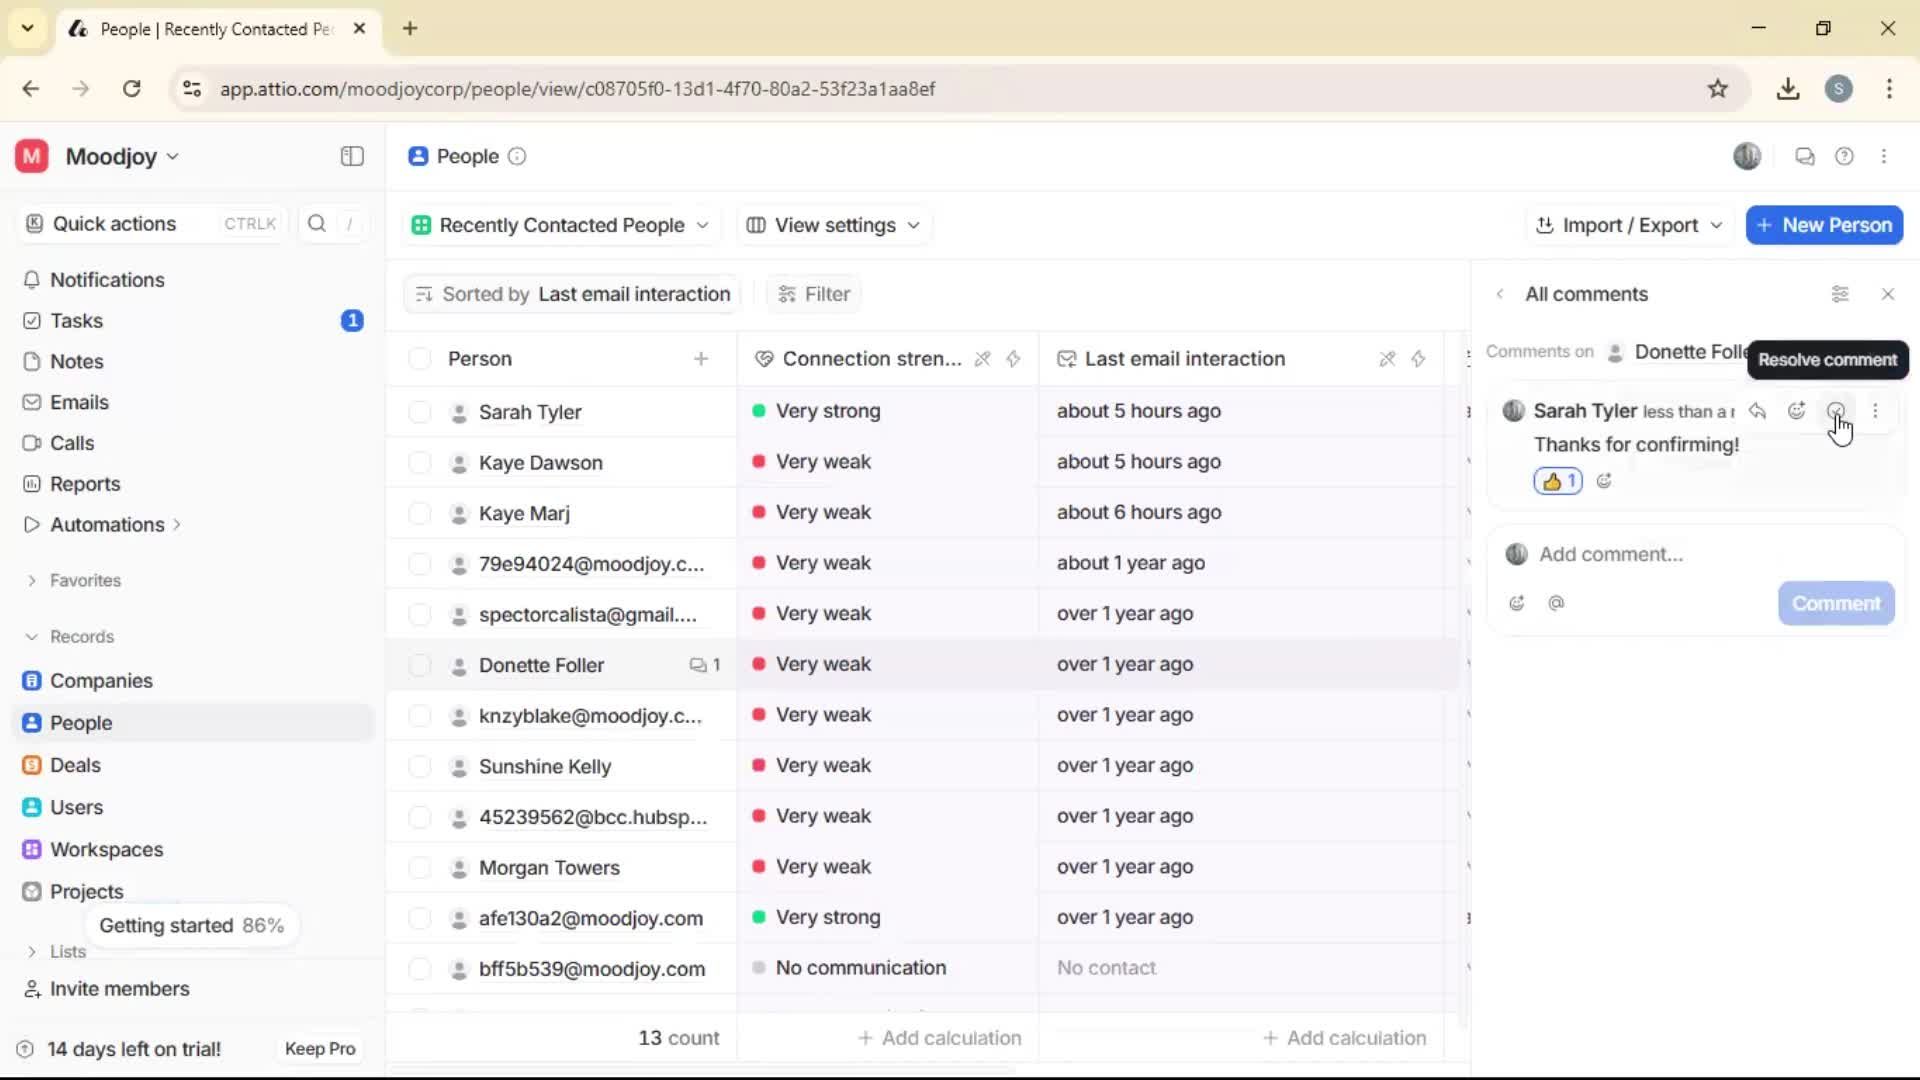This screenshot has width=1920, height=1080.
Task: Open the Recently Contacted People dropdown
Action: [560, 225]
